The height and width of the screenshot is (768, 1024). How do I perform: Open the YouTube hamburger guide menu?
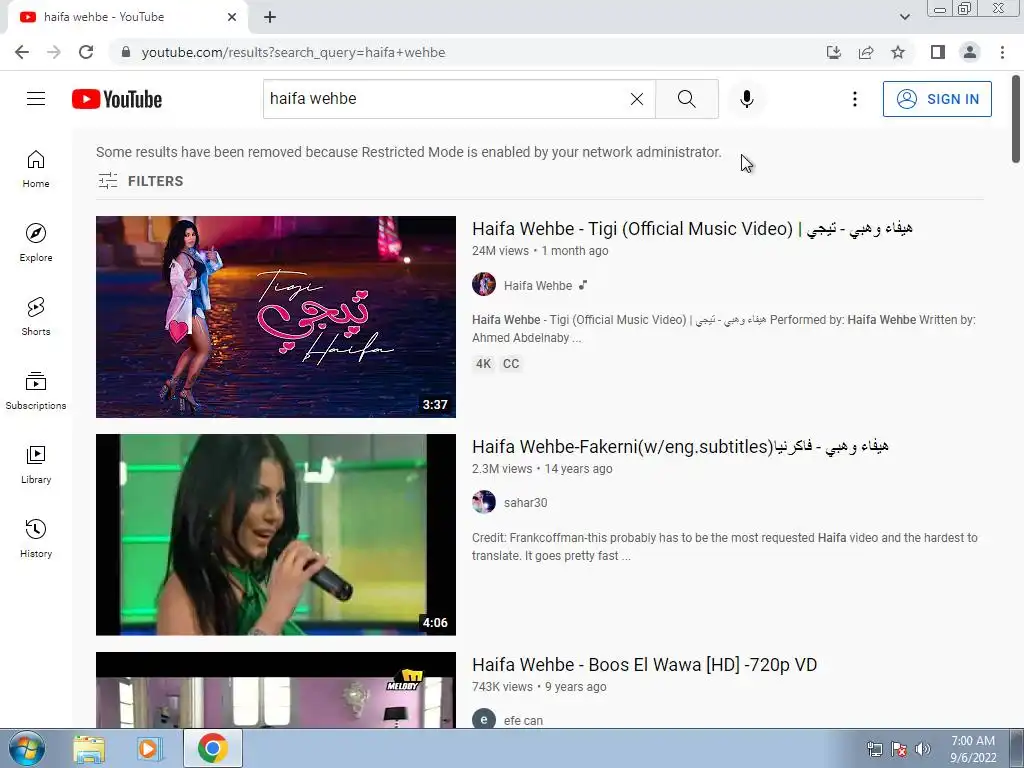[x=36, y=99]
